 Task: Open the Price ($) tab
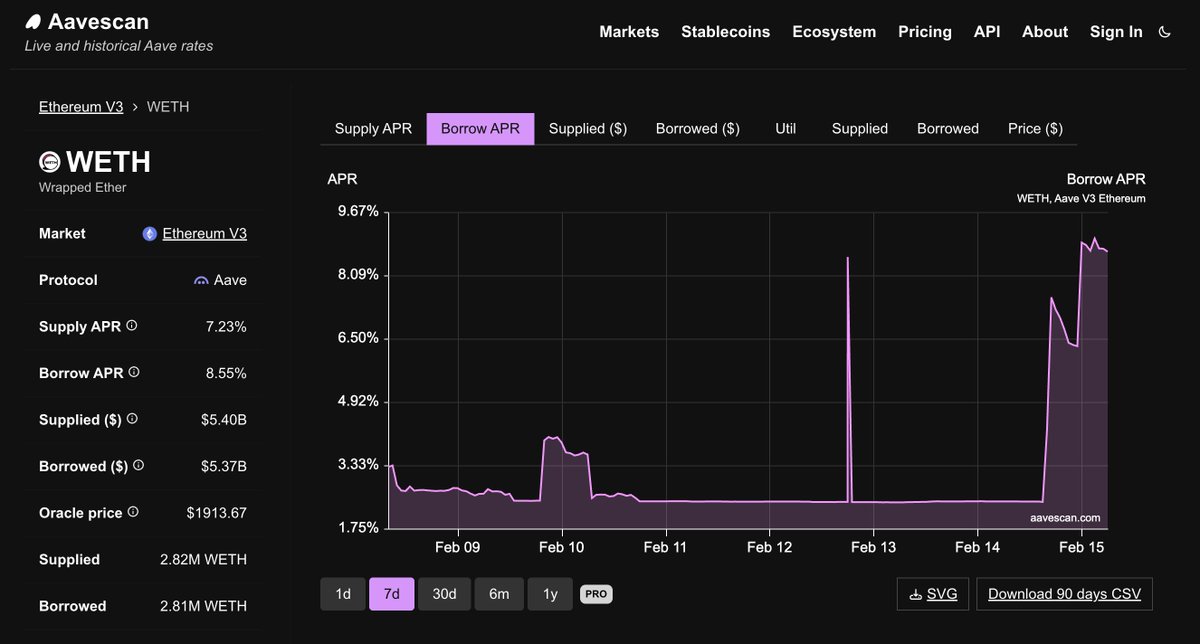pos(1035,129)
